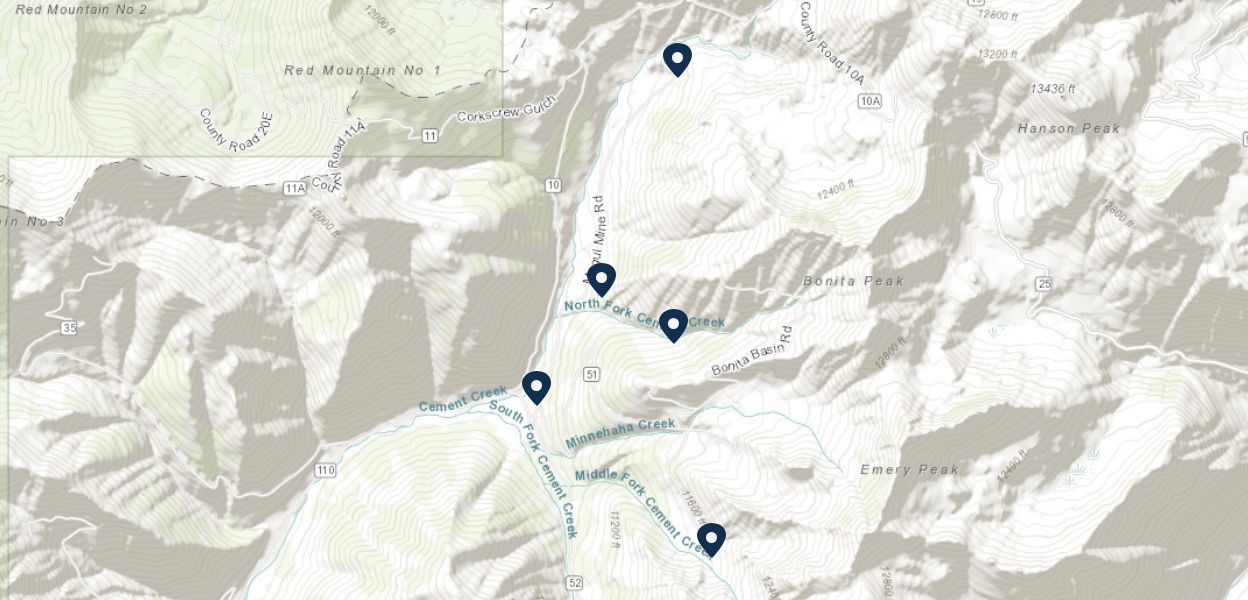Screen dimensions: 1248x600
Task: Select the route 35 road shield
Action: 68,328
